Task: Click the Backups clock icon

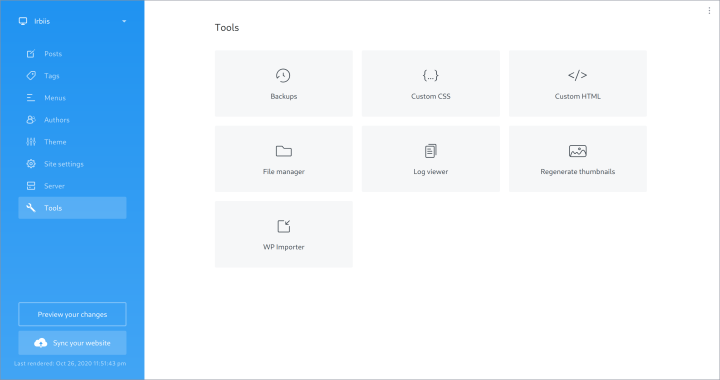Action: 283,75
